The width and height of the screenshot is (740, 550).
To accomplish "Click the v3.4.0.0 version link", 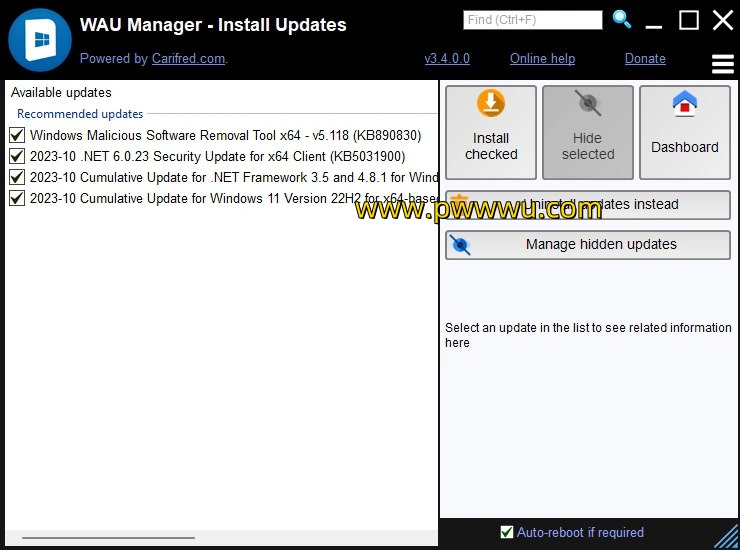I will [x=447, y=59].
